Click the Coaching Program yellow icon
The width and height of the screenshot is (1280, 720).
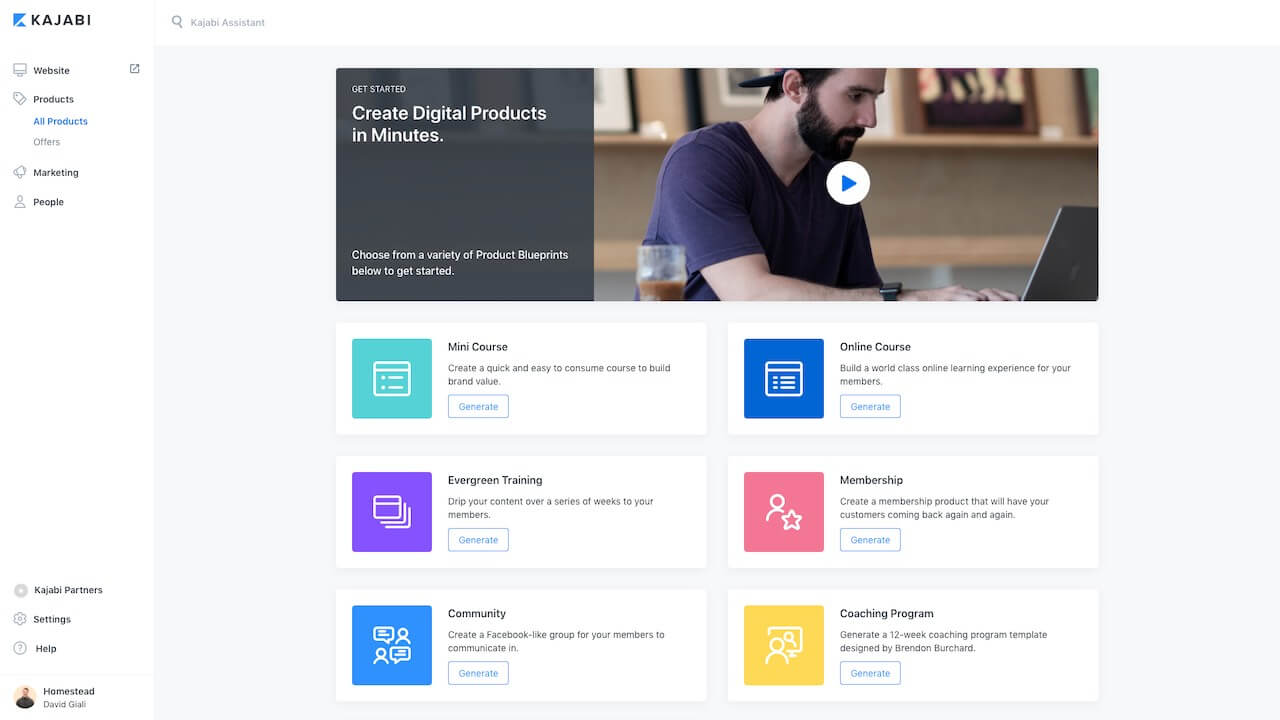[784, 645]
